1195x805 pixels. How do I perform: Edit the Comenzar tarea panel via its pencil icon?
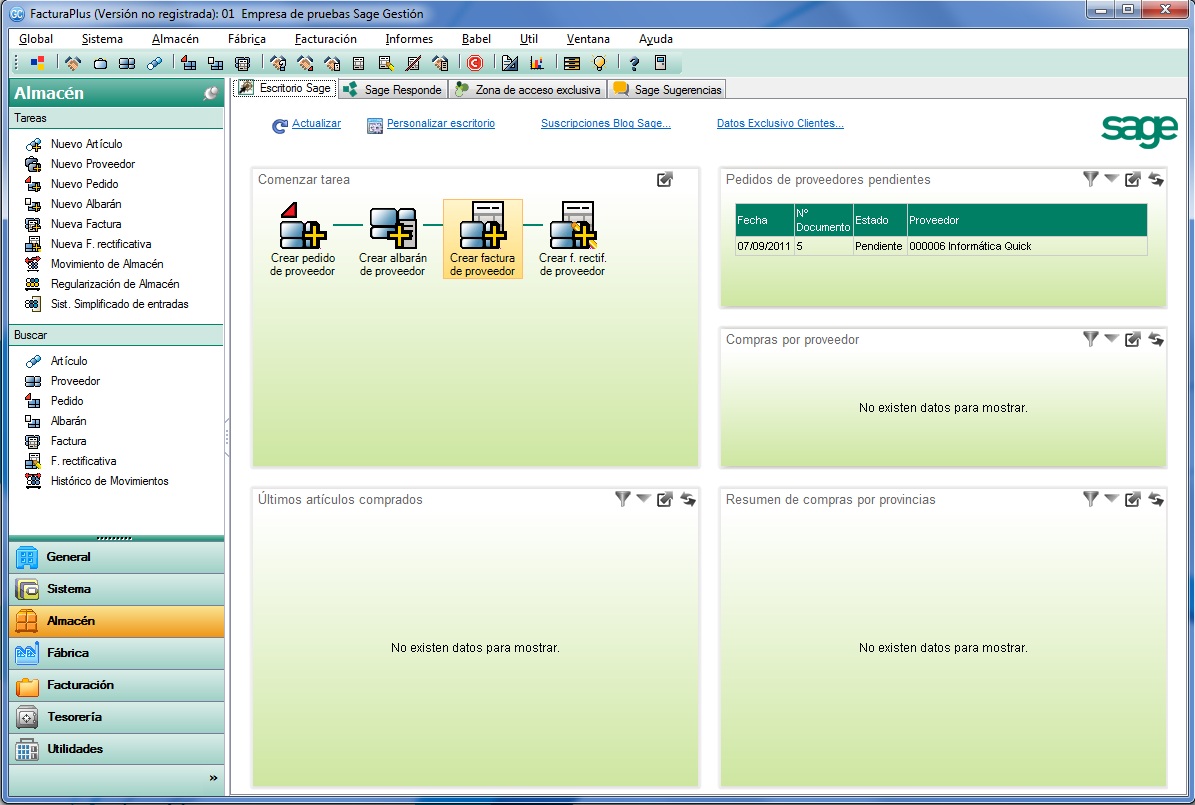point(665,179)
